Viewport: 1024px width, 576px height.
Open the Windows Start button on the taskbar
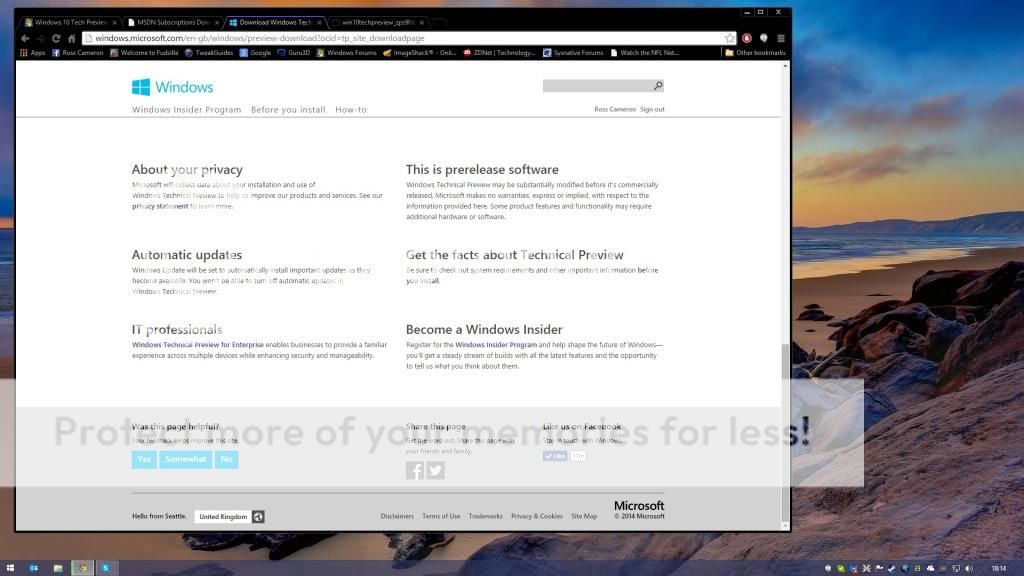pyautogui.click(x=9, y=568)
